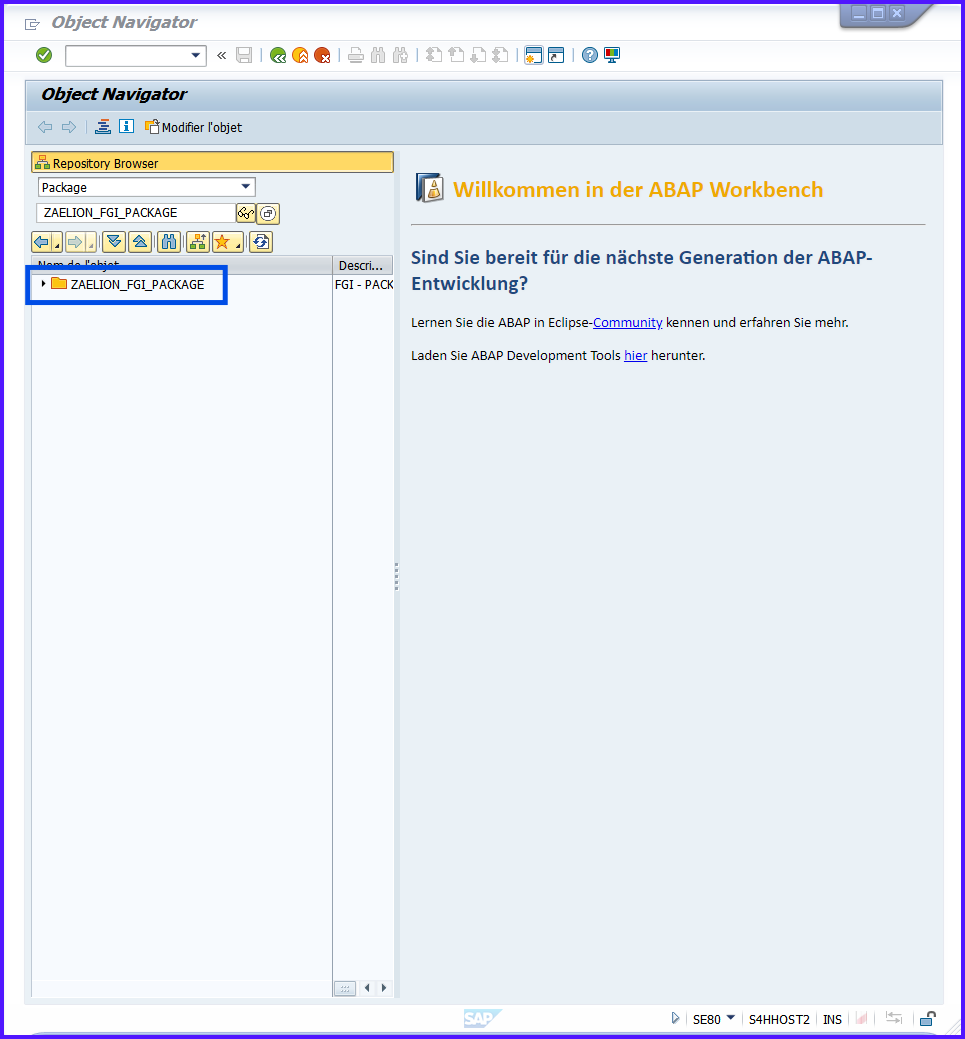Toggle the lock icon in status bar
Image resolution: width=965 pixels, height=1039 pixels.
927,1019
